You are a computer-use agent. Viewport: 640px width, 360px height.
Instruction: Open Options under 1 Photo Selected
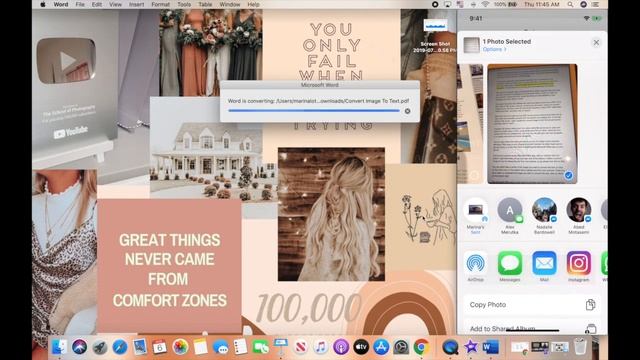point(494,49)
